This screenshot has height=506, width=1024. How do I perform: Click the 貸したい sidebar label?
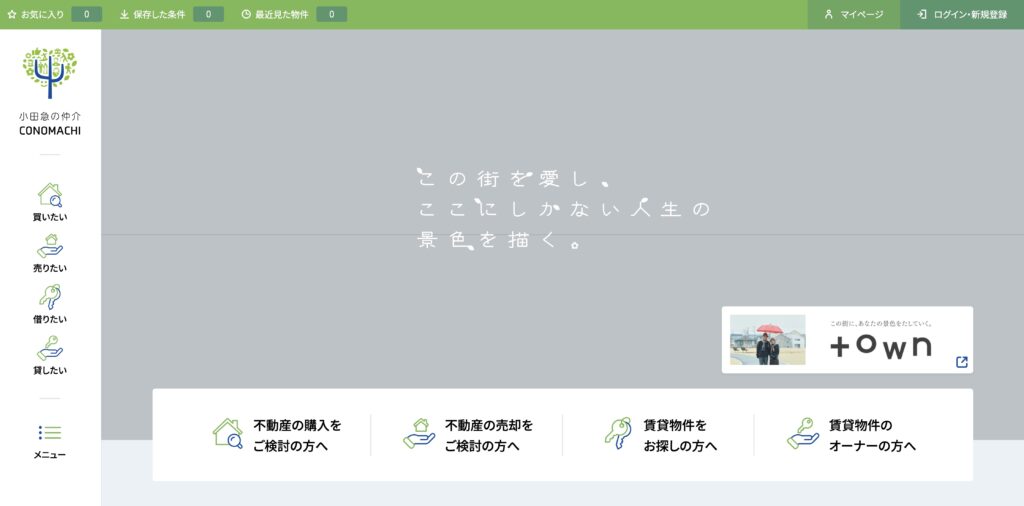pos(50,370)
